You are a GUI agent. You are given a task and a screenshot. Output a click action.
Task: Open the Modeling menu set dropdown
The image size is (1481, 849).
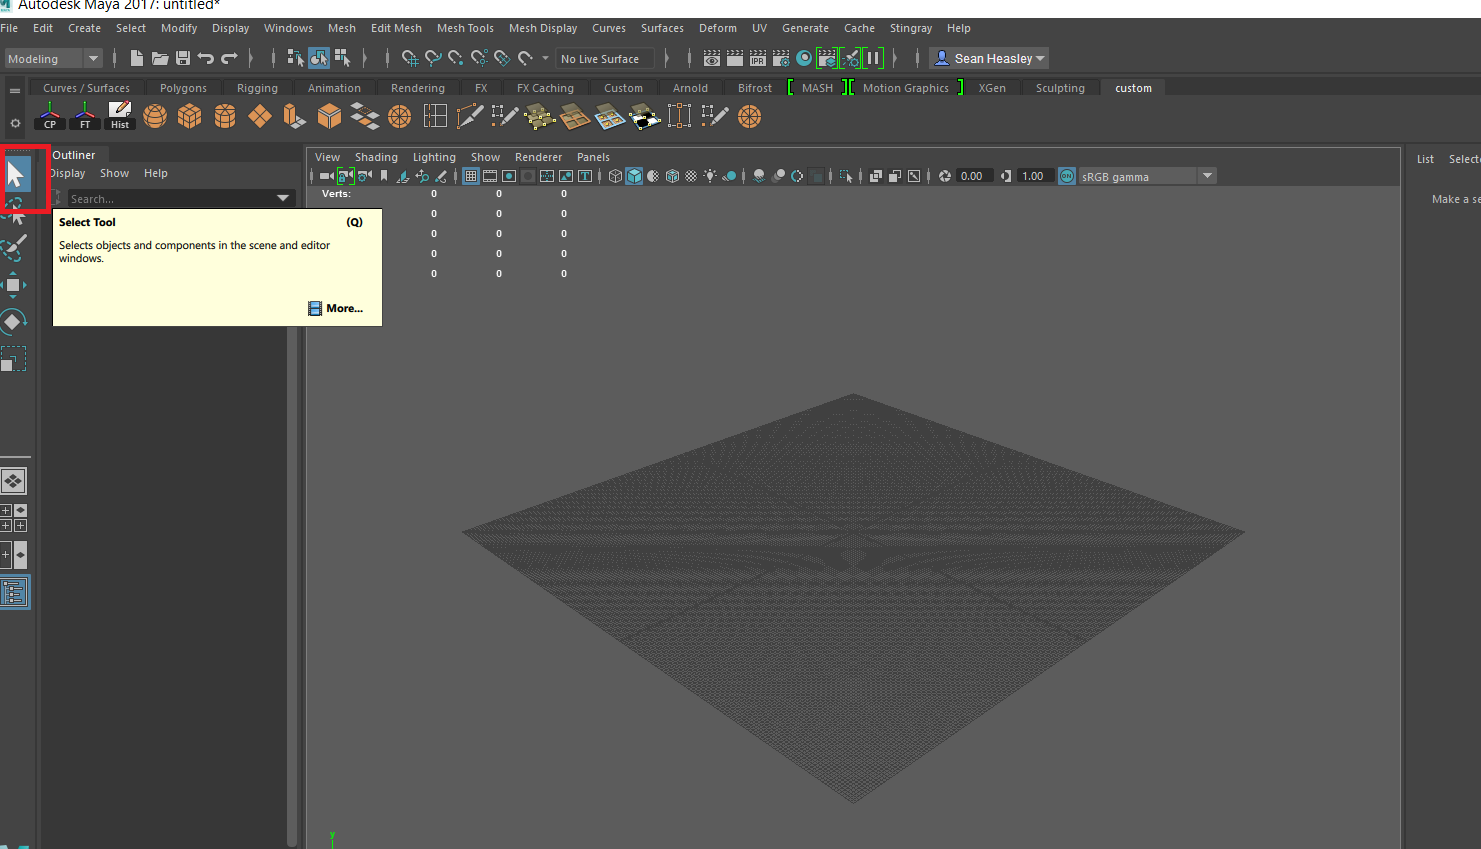click(x=53, y=59)
